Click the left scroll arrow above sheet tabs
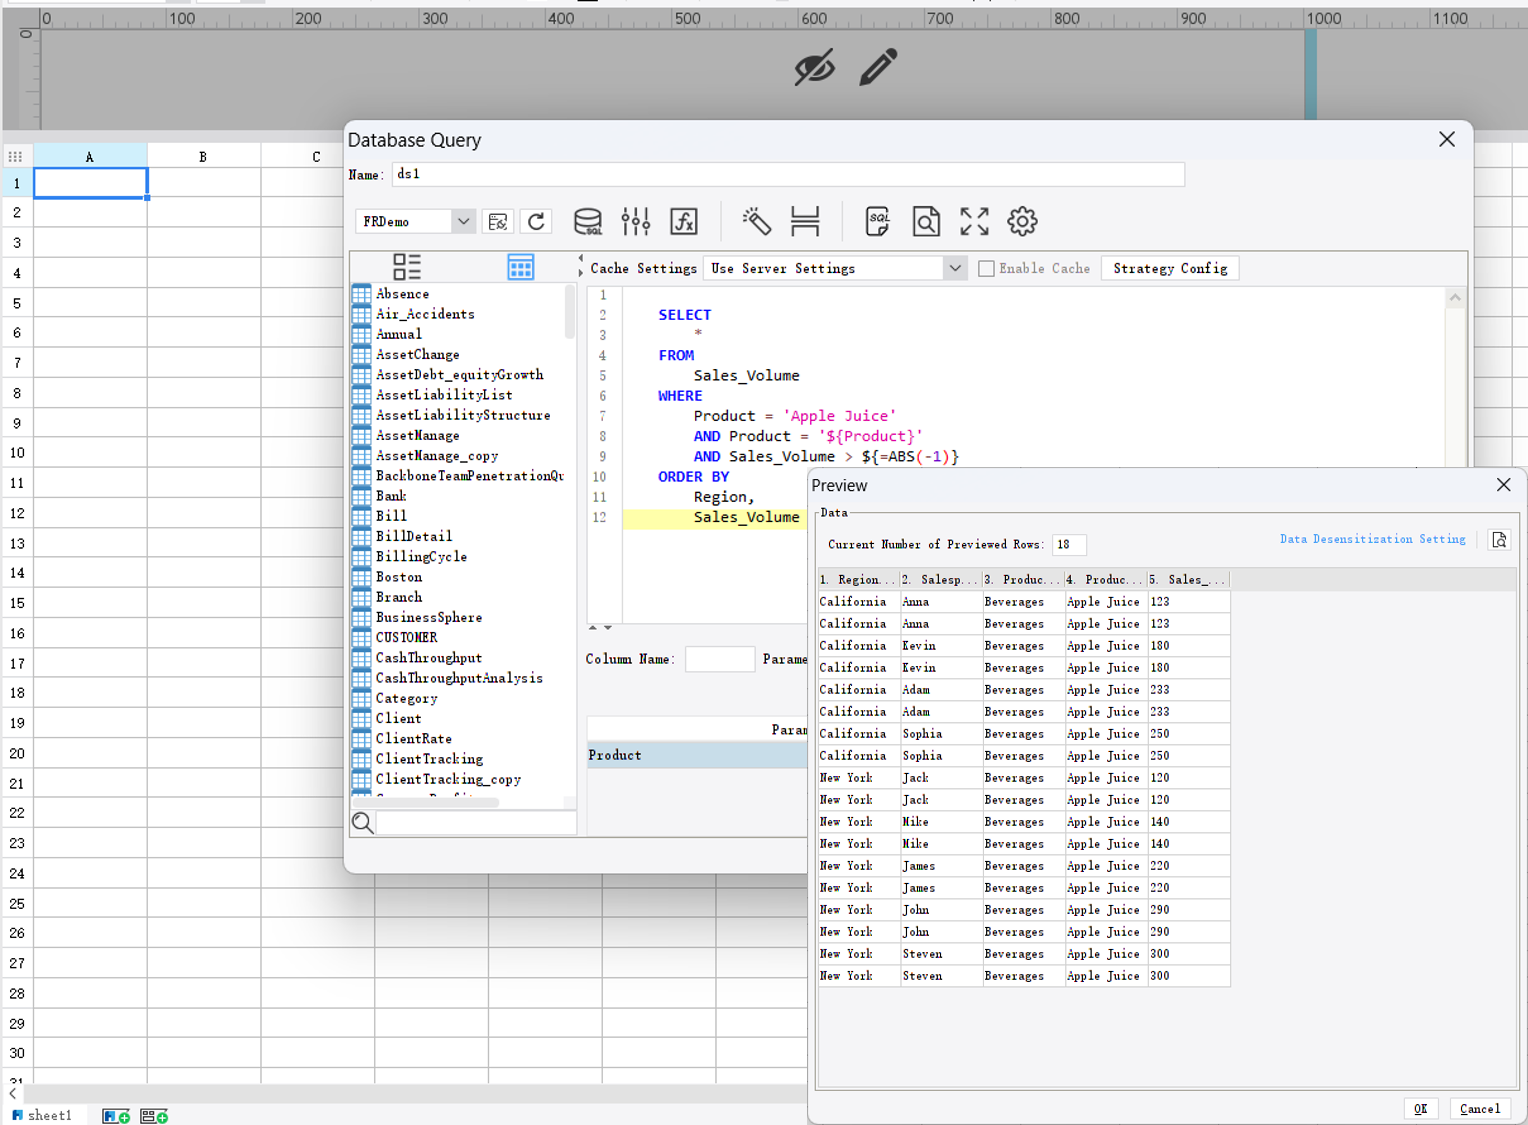 point(12,1094)
